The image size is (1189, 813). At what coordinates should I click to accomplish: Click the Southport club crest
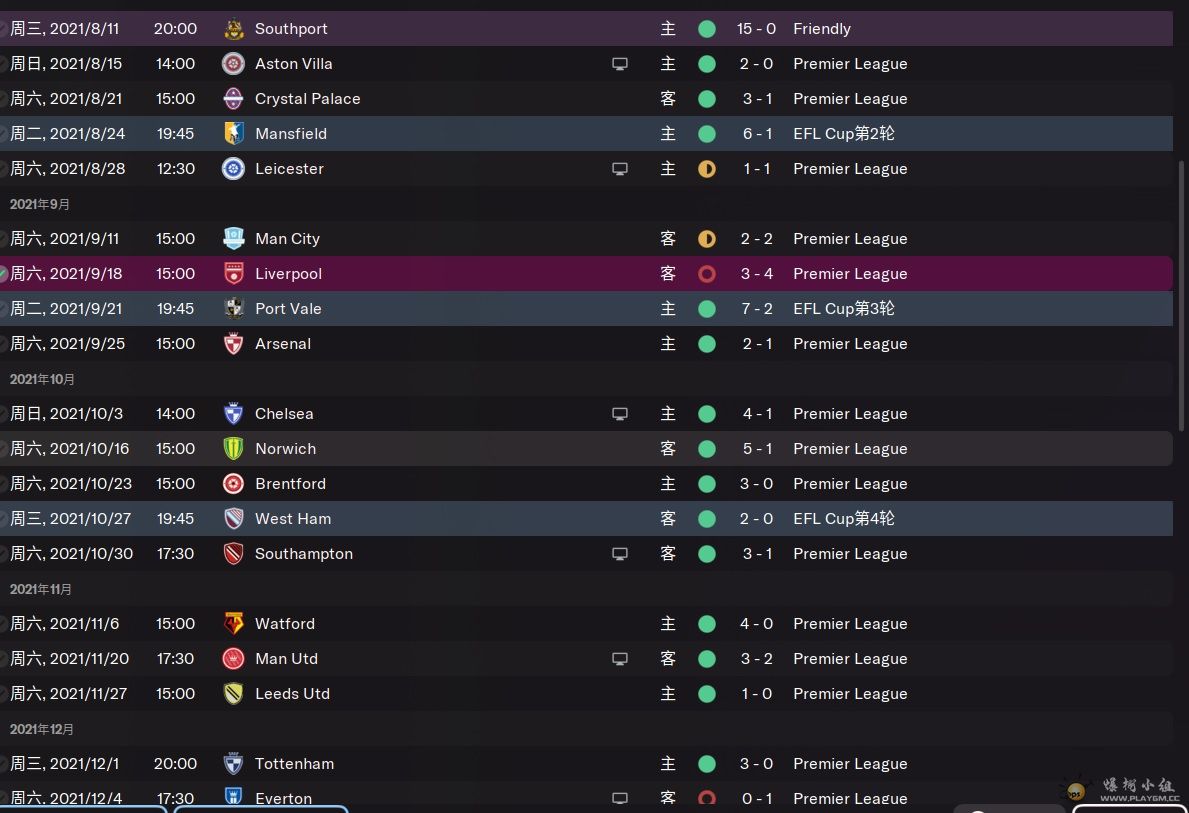[x=234, y=29]
